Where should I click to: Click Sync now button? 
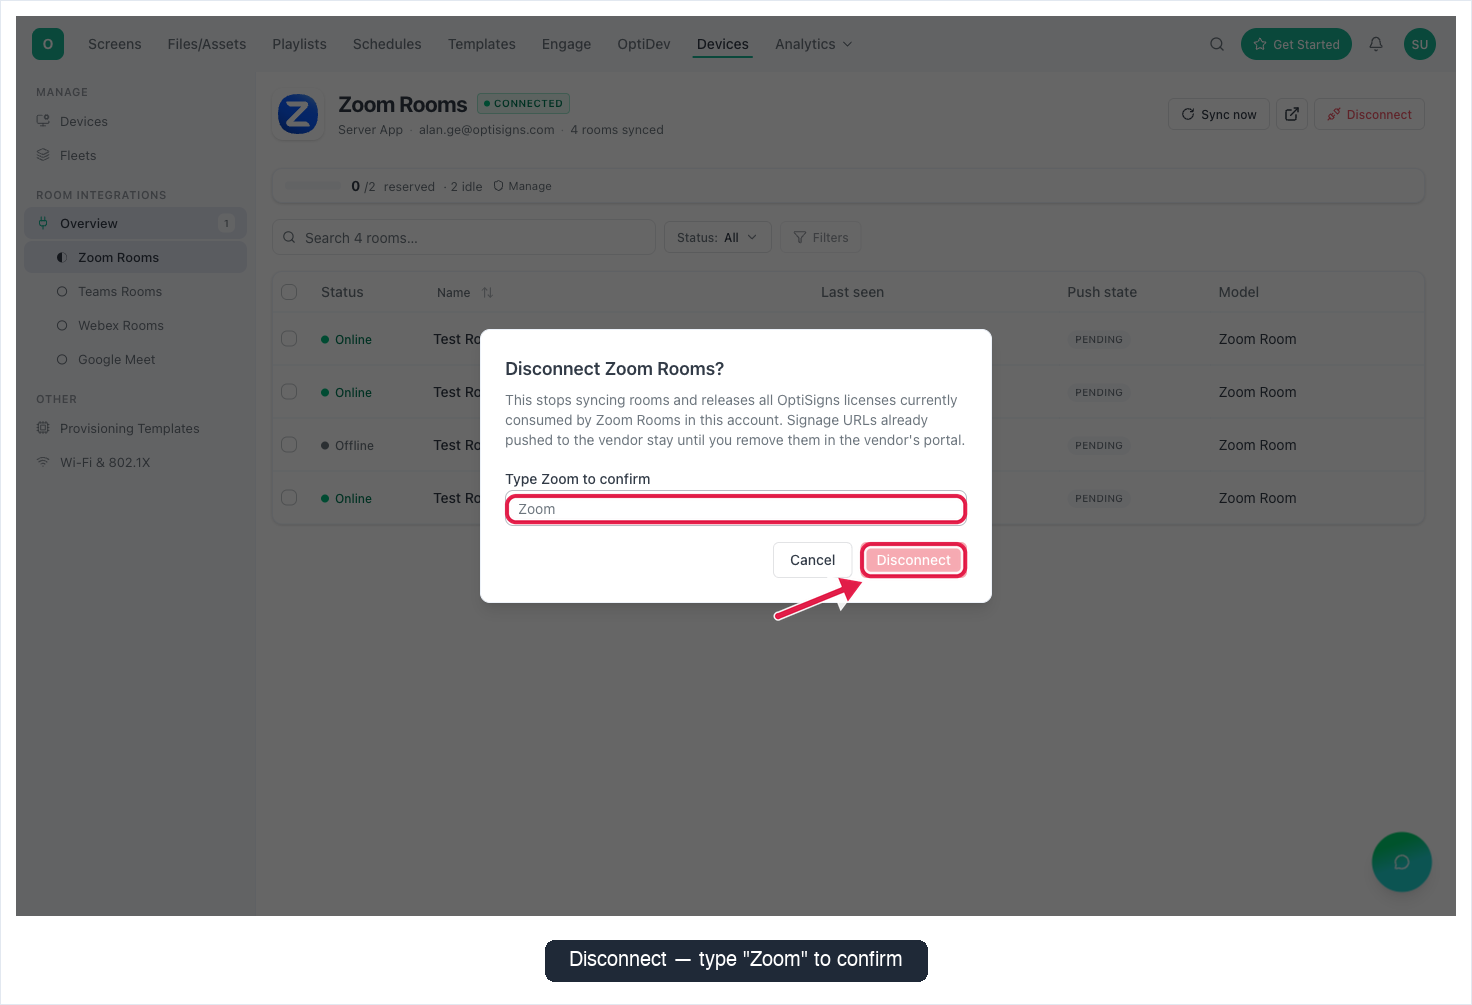point(1219,114)
